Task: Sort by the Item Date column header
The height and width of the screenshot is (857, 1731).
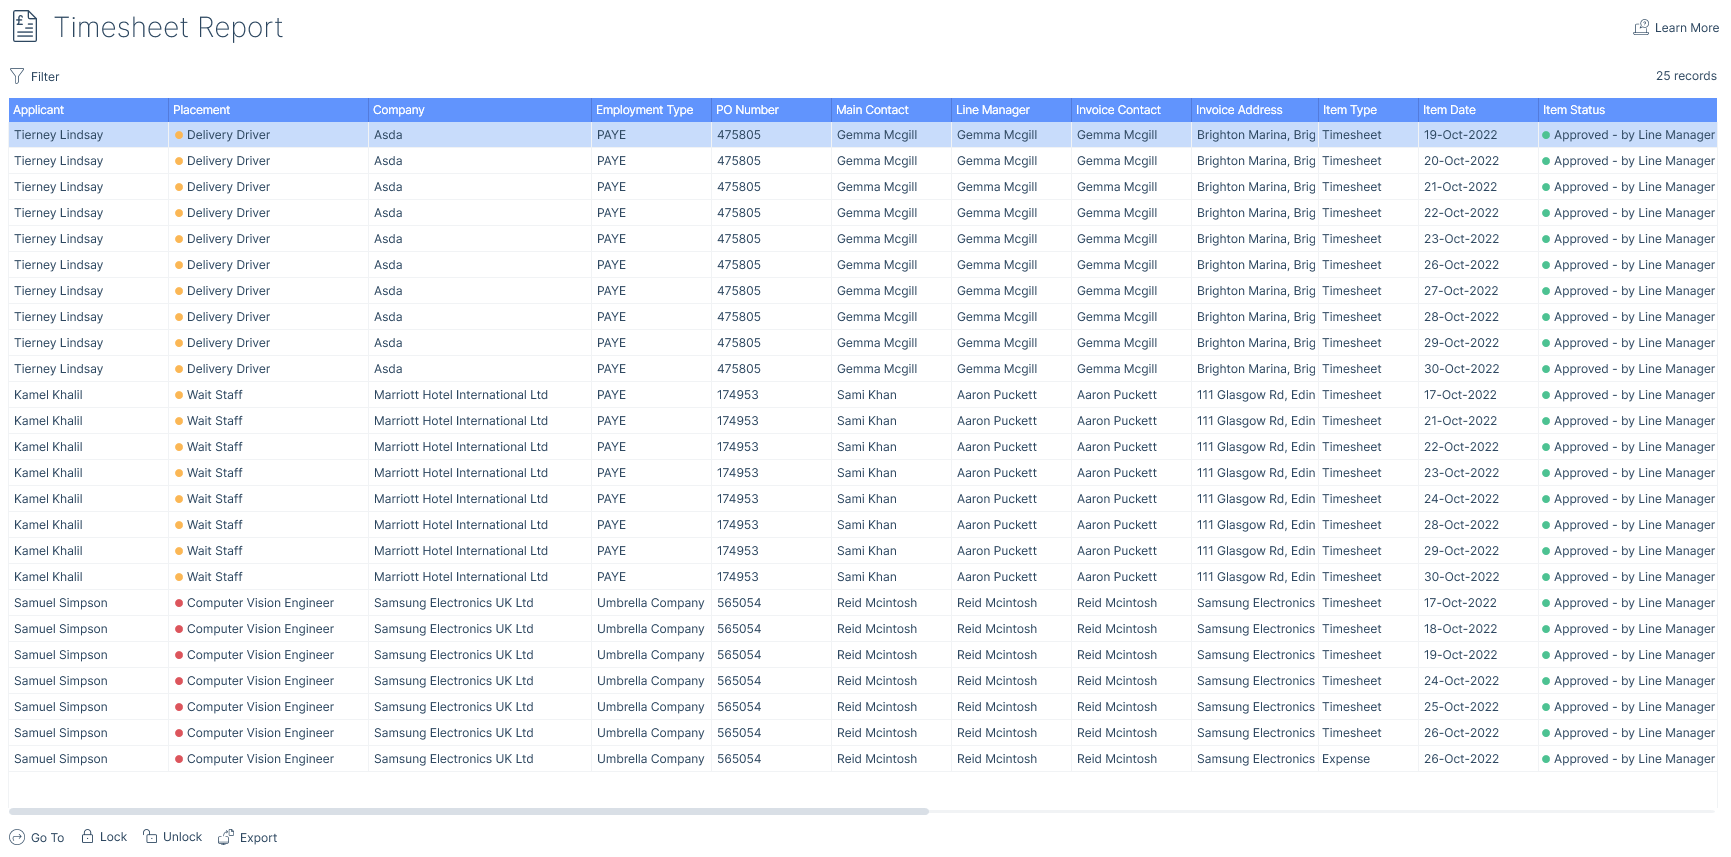Action: (x=1478, y=110)
